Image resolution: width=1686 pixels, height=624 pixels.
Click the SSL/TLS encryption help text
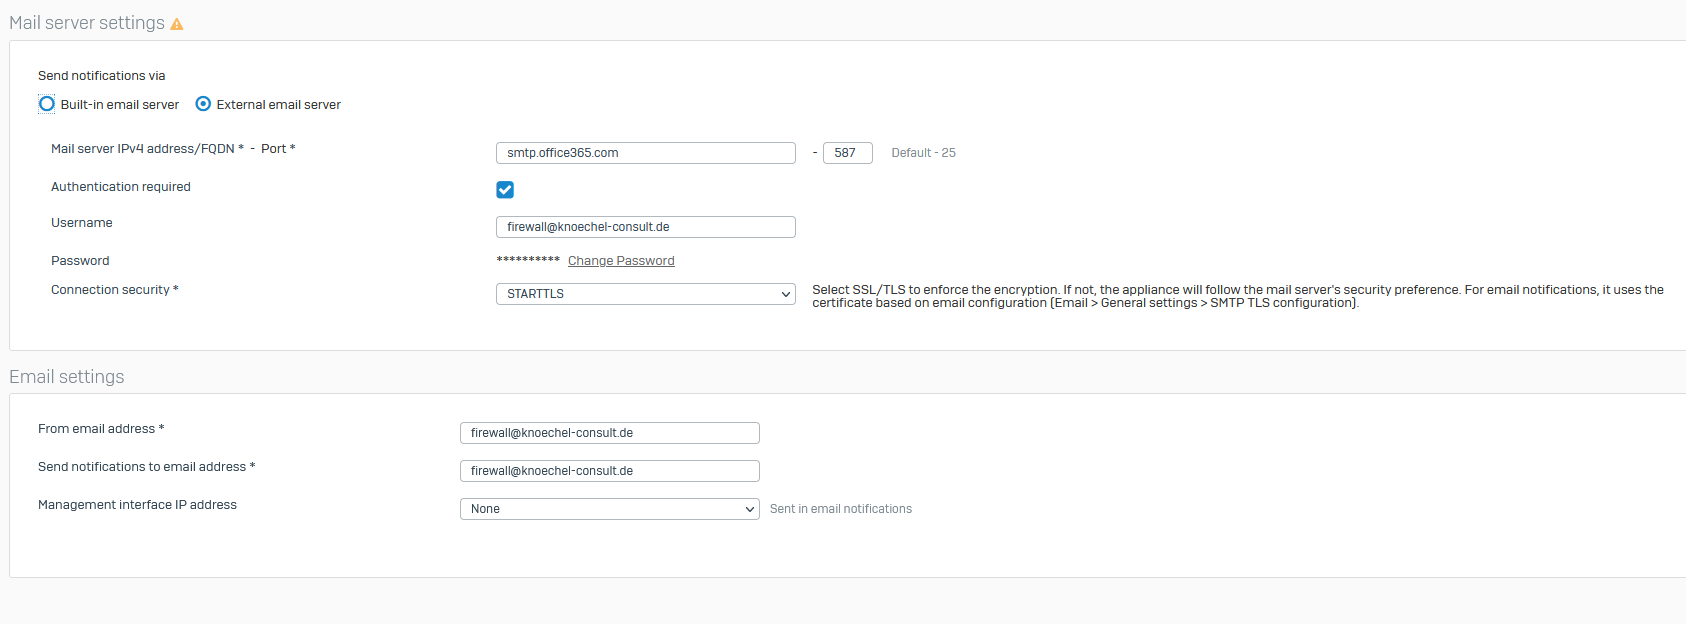pos(1237,296)
